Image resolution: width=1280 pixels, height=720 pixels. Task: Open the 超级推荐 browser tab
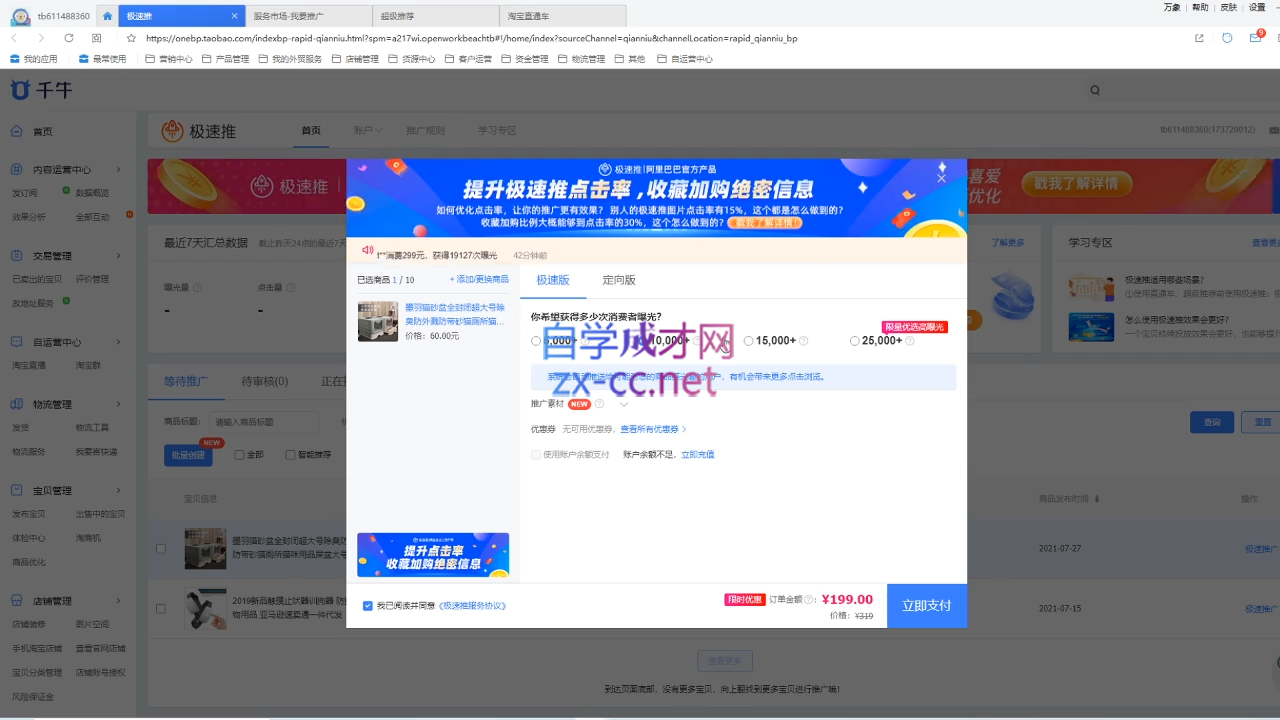click(x=436, y=16)
